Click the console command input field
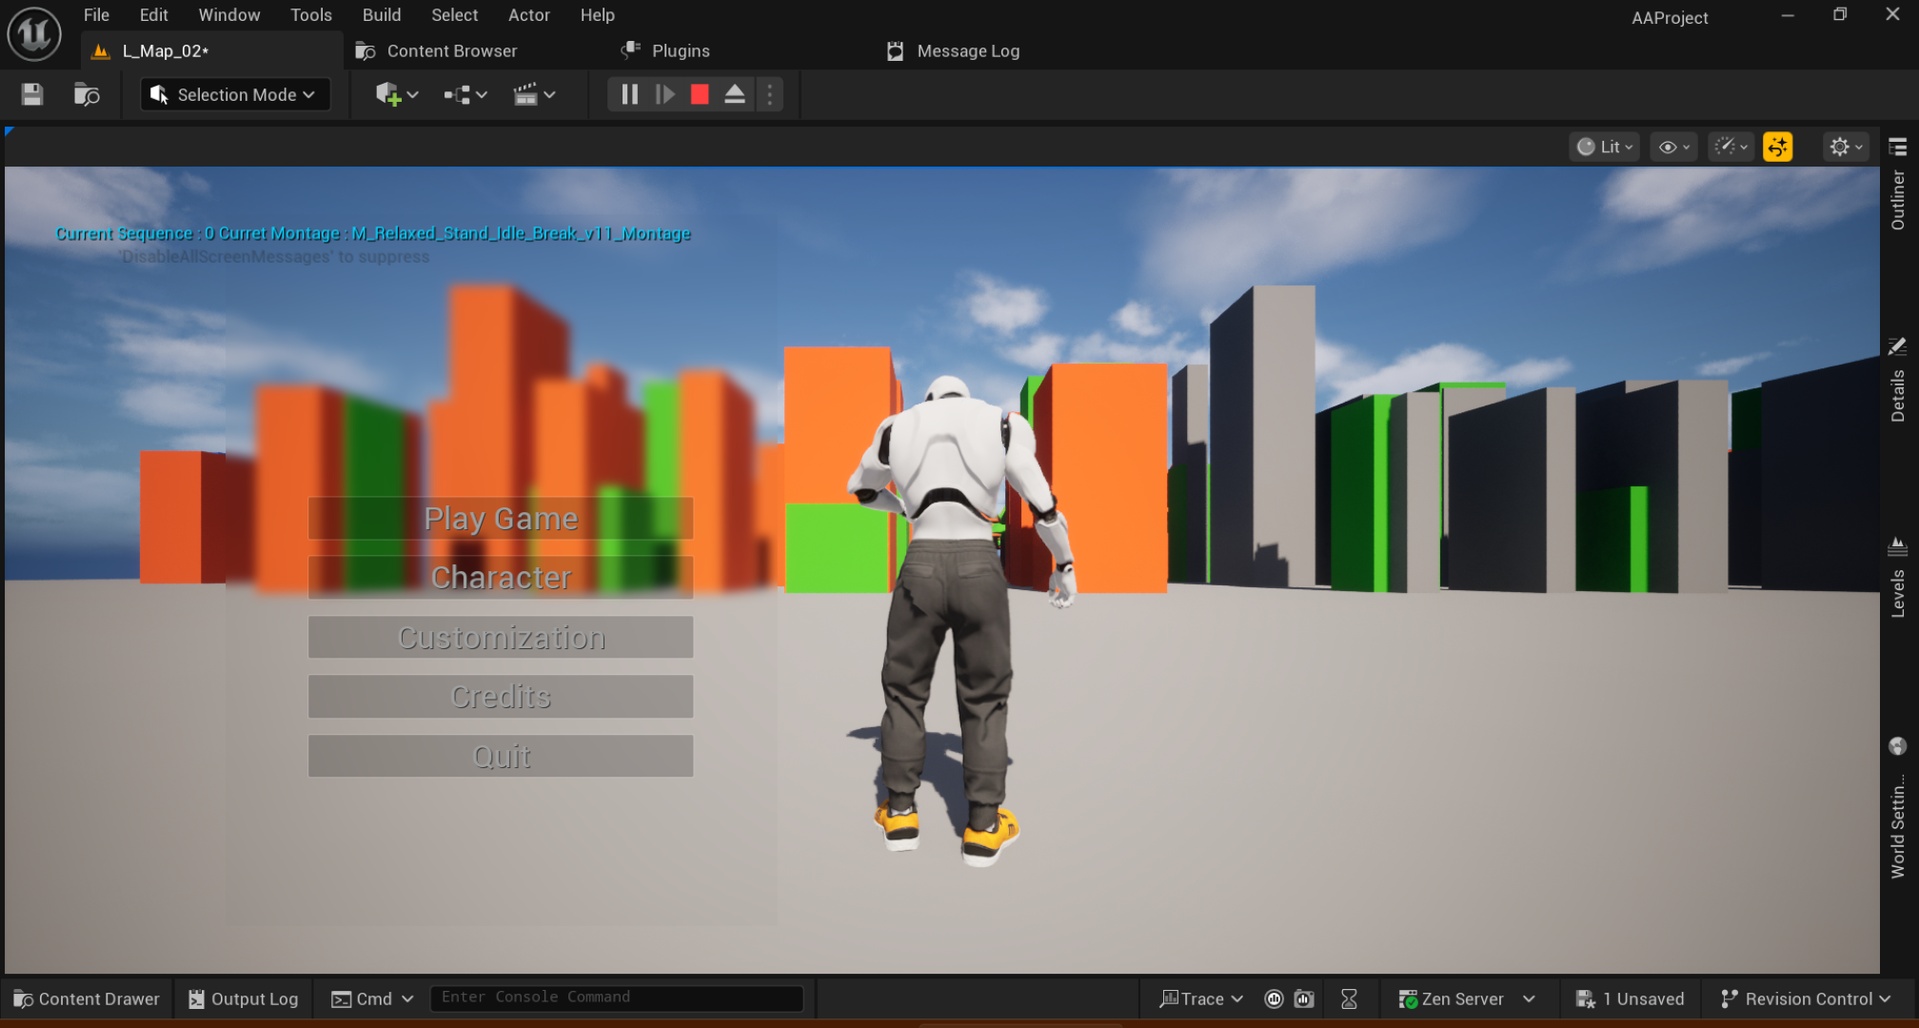 [617, 998]
